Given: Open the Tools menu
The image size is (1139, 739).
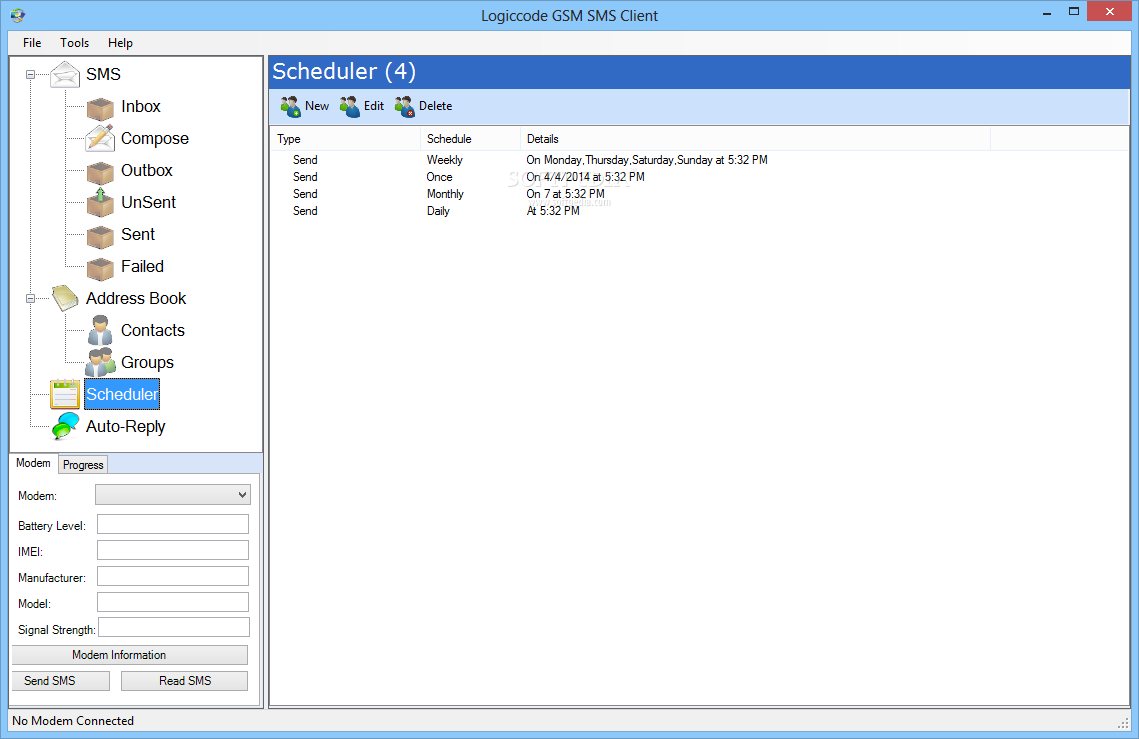Looking at the screenshot, I should (74, 43).
